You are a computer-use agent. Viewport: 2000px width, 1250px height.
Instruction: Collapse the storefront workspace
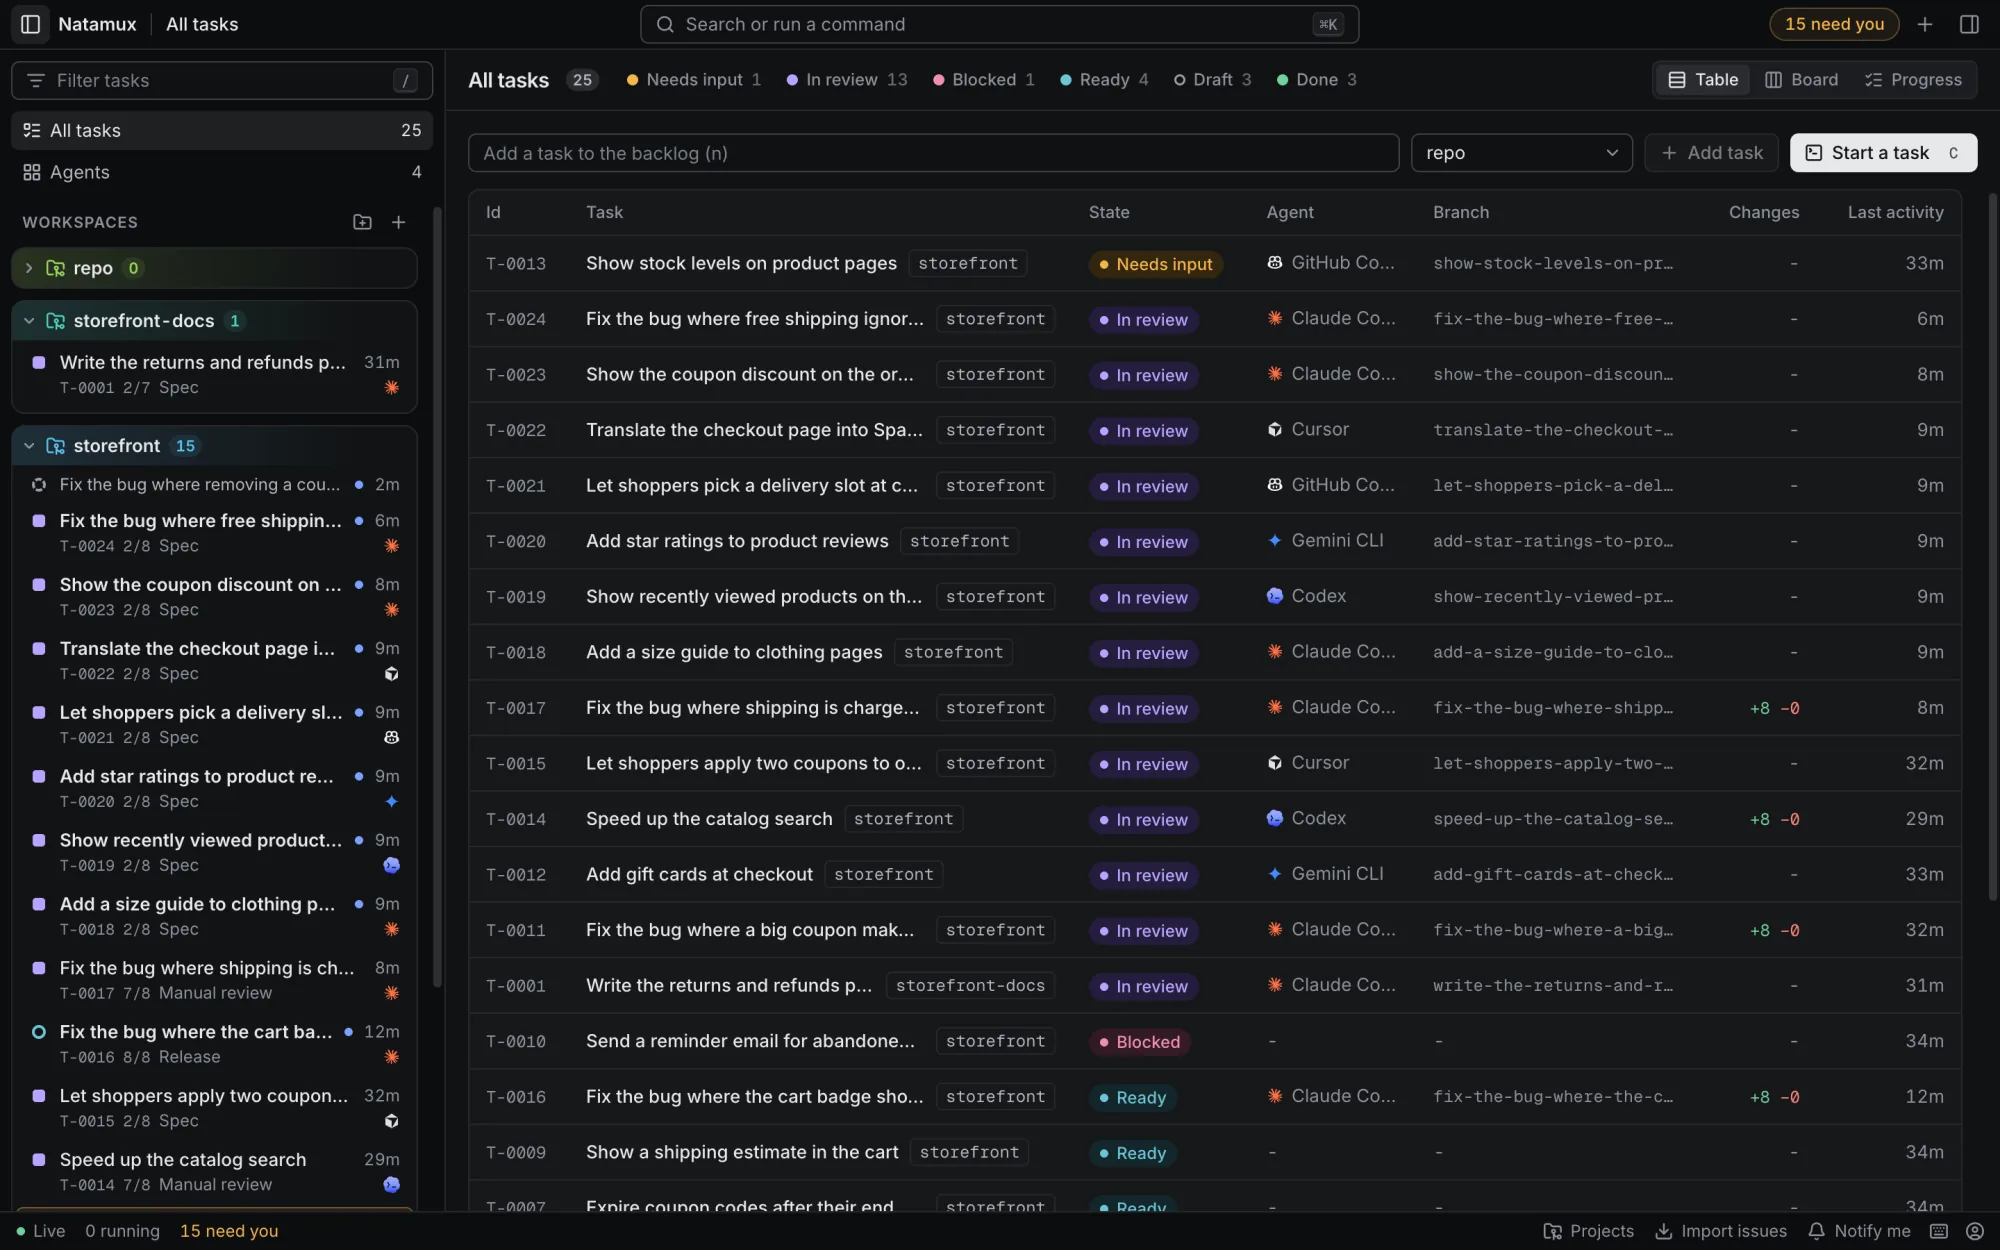[29, 446]
